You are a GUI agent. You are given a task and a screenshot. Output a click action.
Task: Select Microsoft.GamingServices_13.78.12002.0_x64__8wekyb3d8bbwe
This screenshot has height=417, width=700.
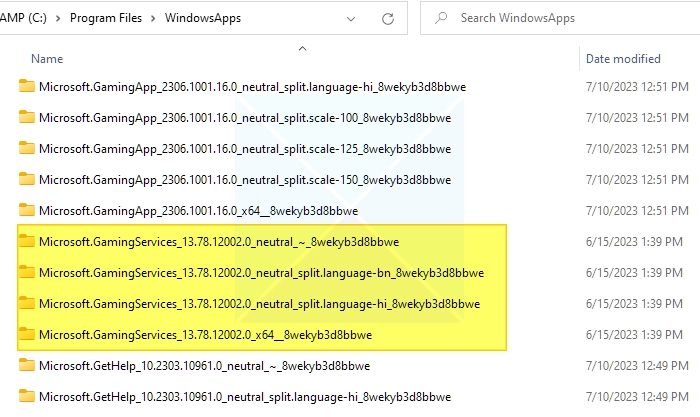(205, 335)
